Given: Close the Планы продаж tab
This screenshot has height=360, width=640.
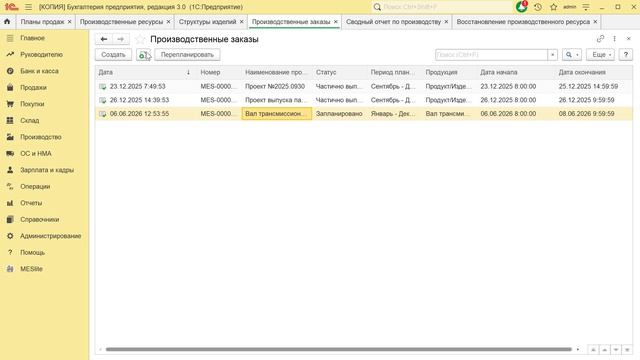Looking at the screenshot, I should coord(69,22).
